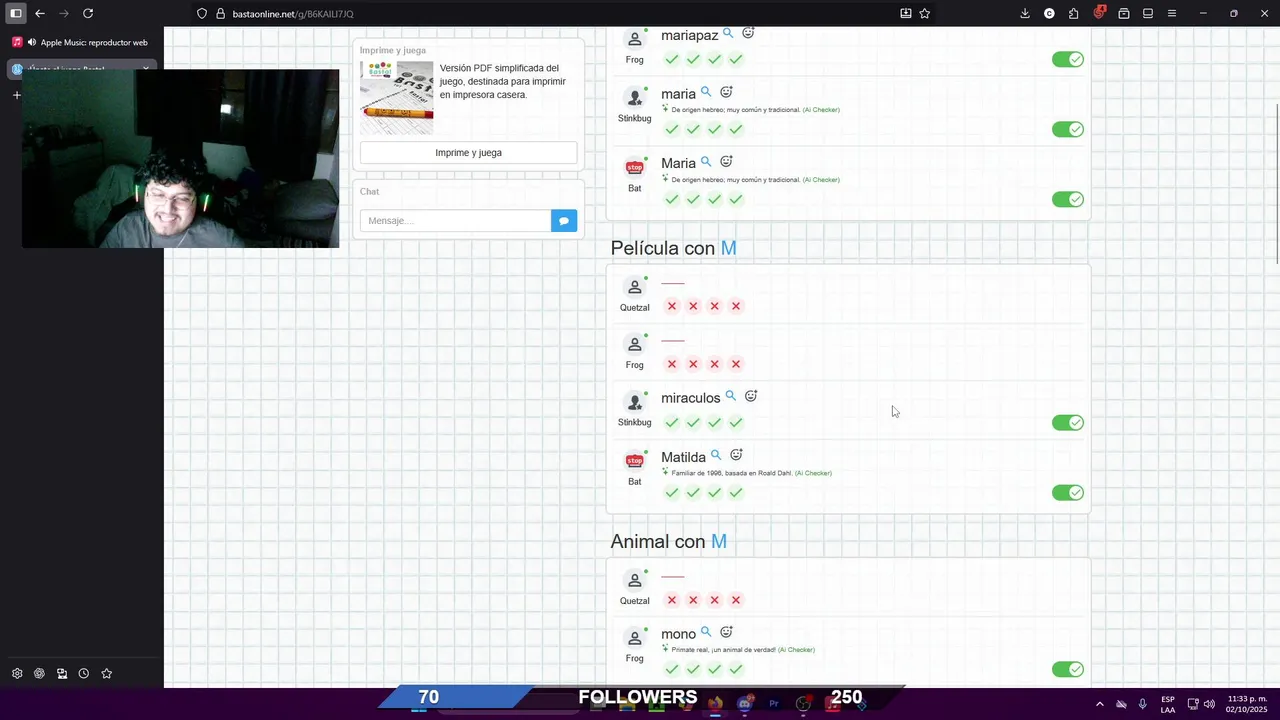Add emoji reaction to miraculos answer
This screenshot has height=720, width=1280.
(751, 396)
